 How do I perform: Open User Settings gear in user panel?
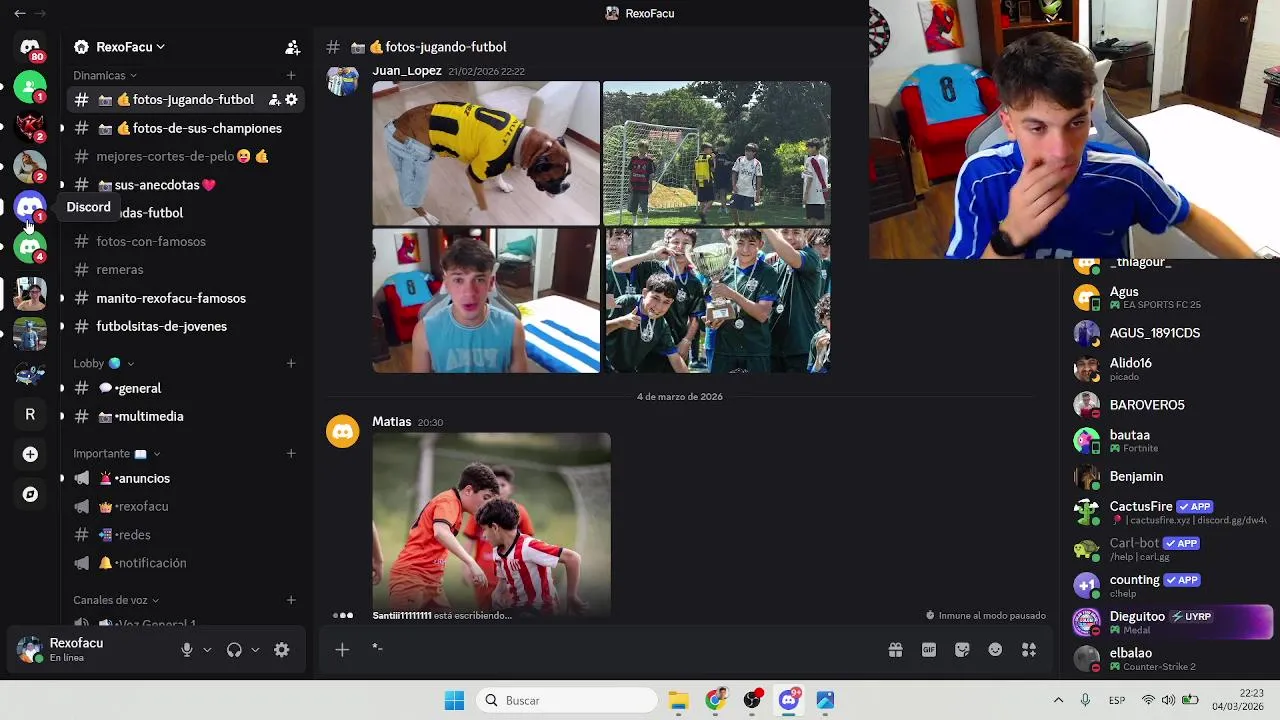click(x=282, y=650)
